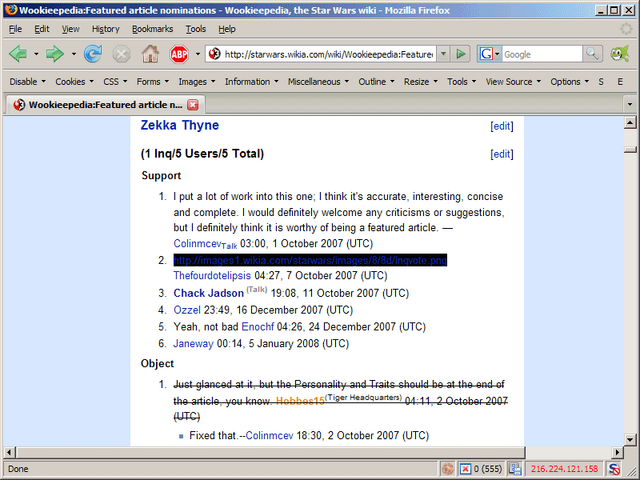Open the tab list dropdown arrow
This screenshot has height=480, width=640.
629,104
